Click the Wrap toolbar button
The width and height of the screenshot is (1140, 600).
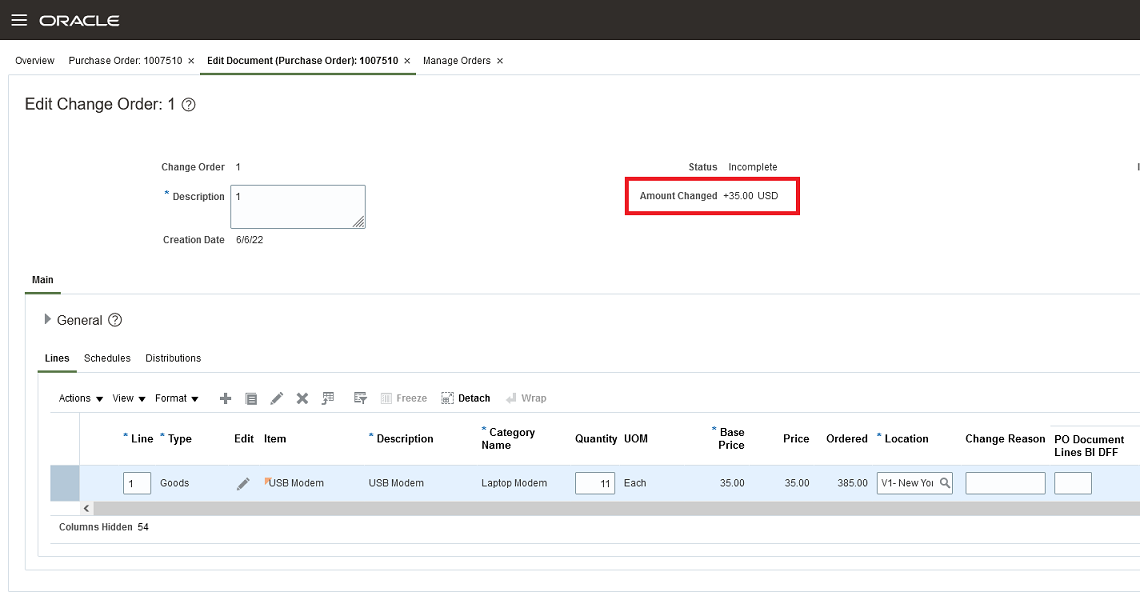[x=526, y=399]
